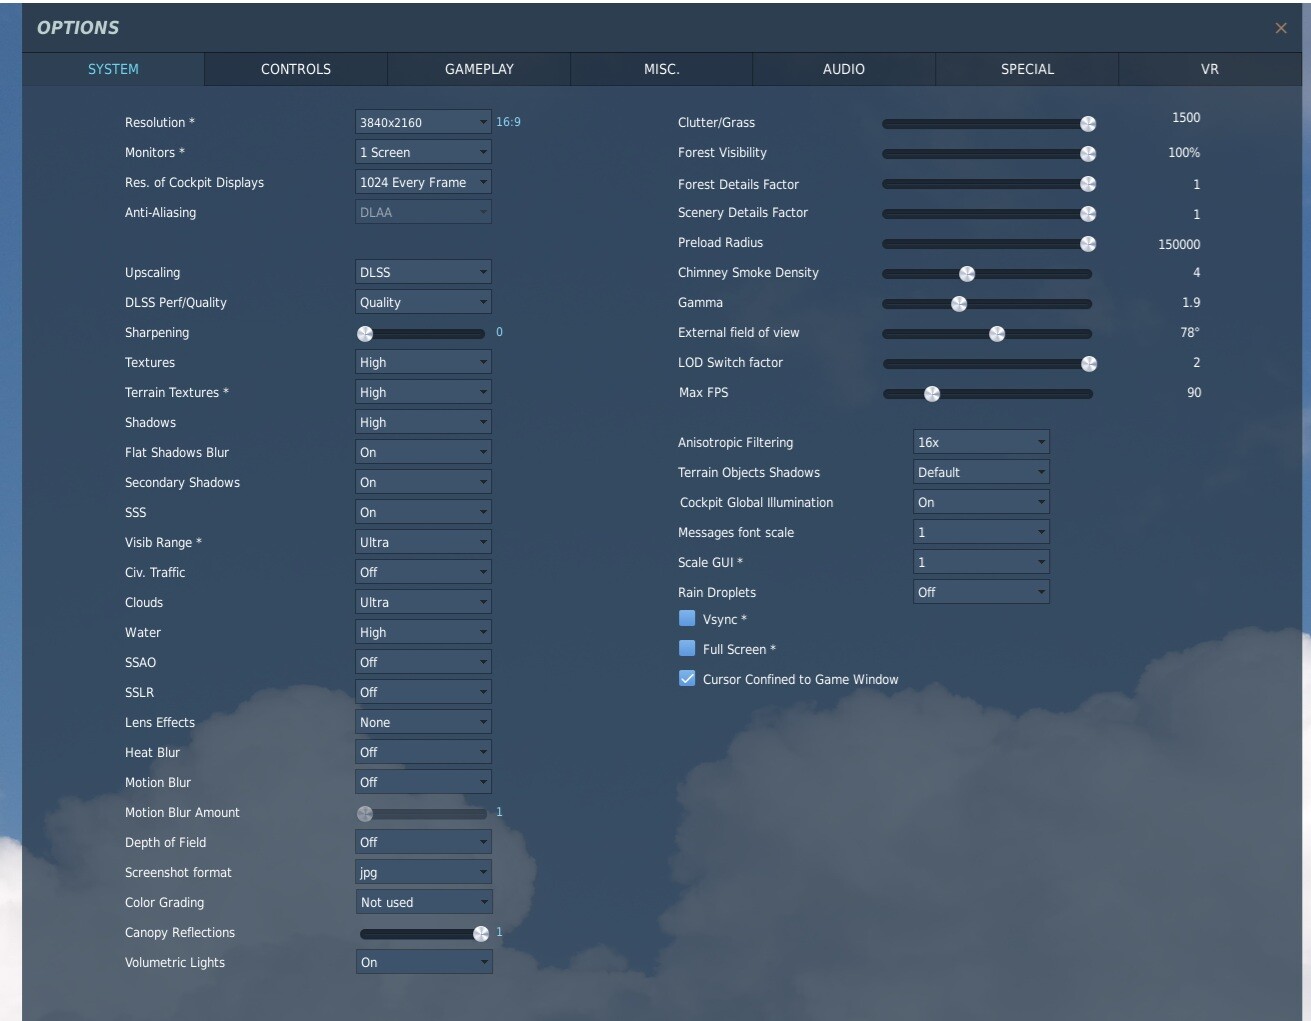1311x1021 pixels.
Task: Click the Forest Visibility slider handle
Action: (1088, 153)
